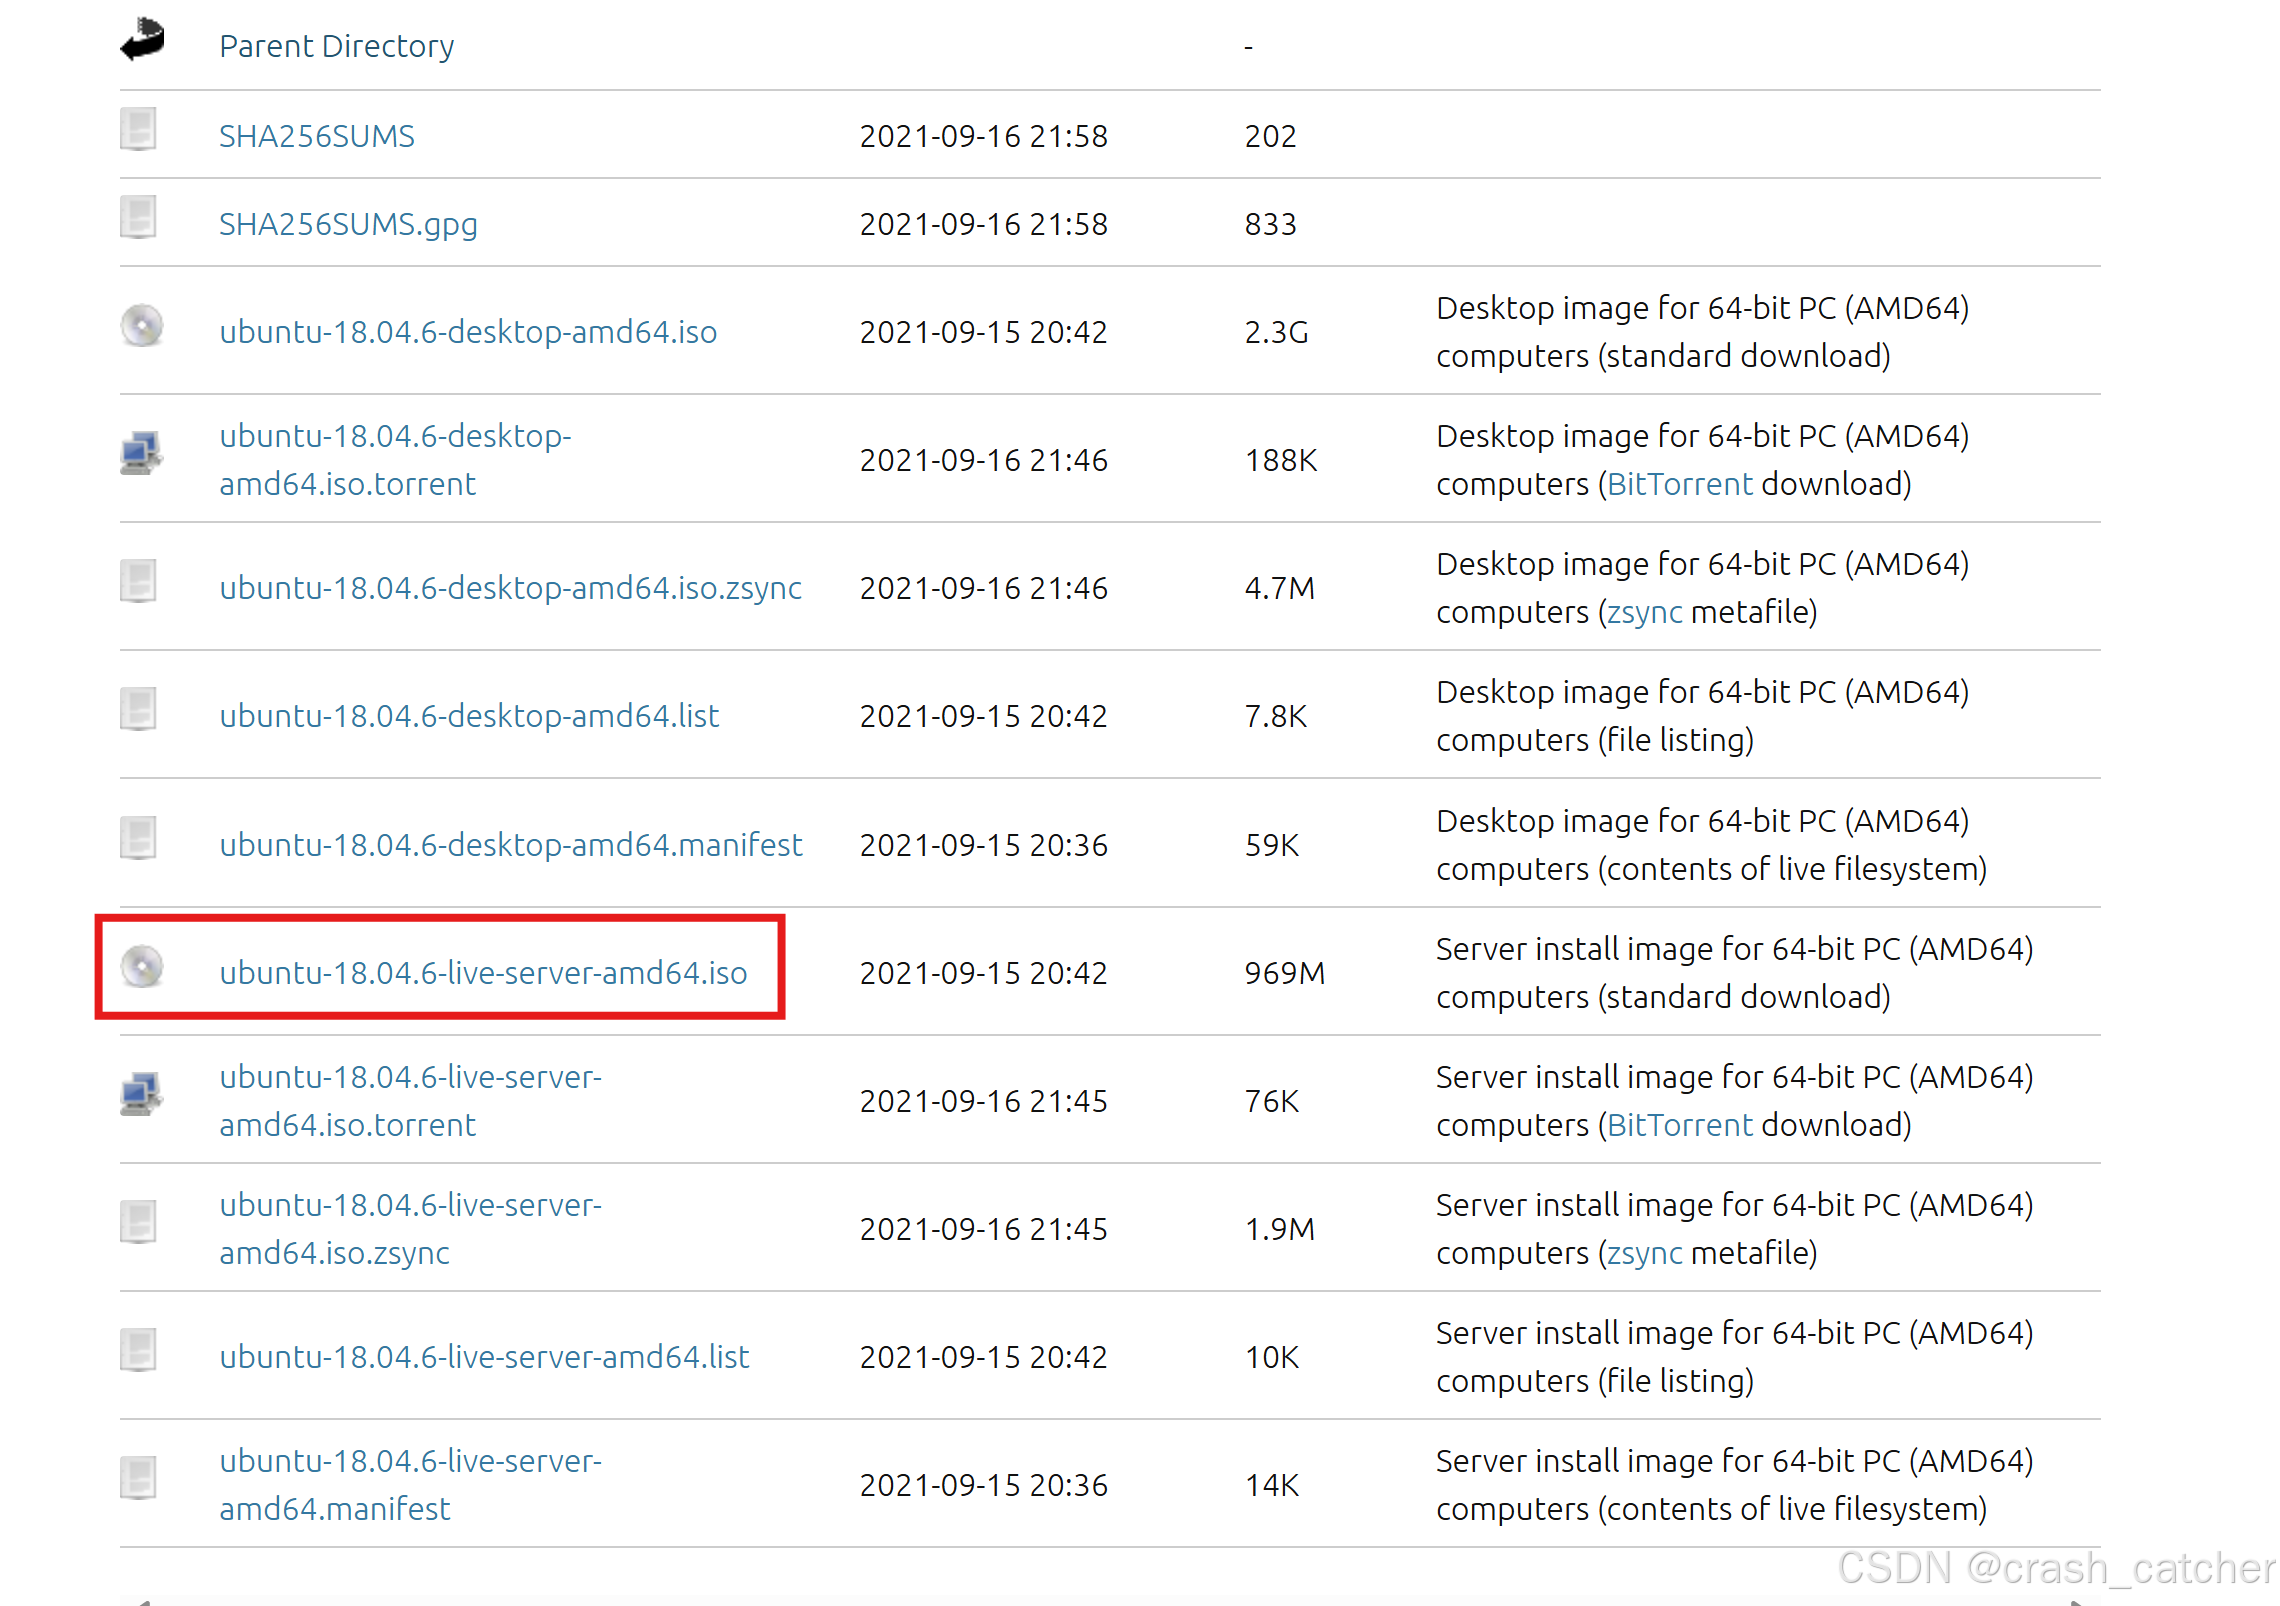The width and height of the screenshot is (2280, 1606).
Task: Follow zsync link in server image description
Action: tap(1645, 1253)
